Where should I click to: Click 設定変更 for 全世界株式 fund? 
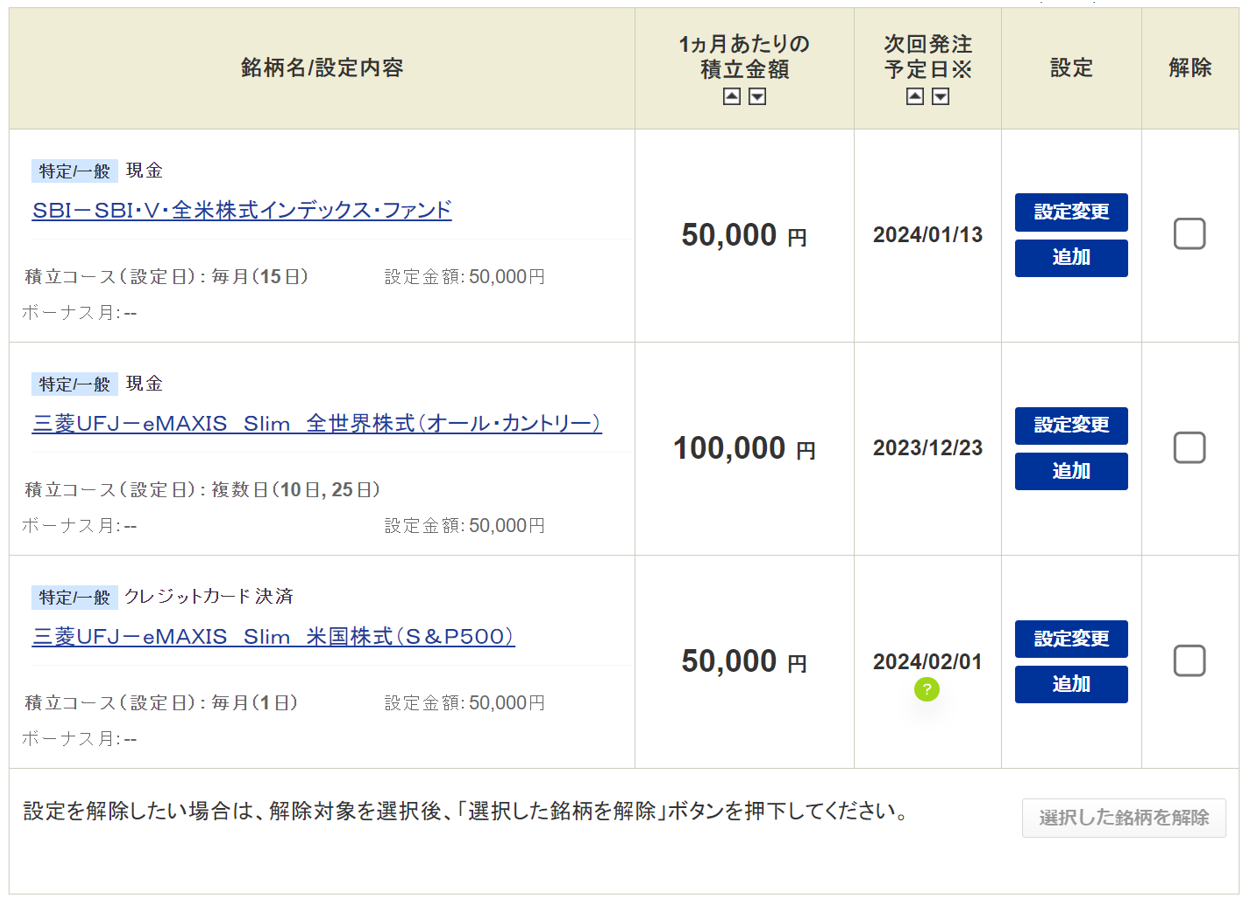(x=1071, y=425)
